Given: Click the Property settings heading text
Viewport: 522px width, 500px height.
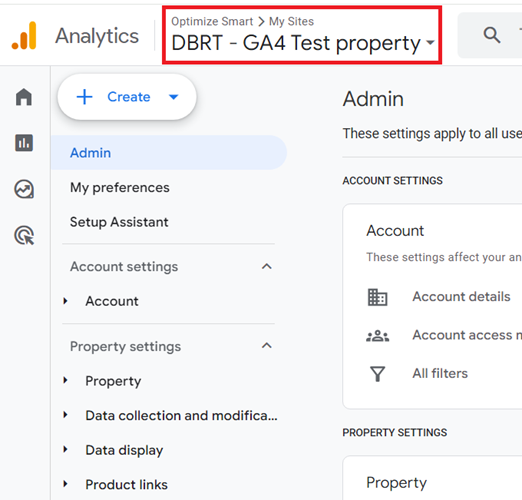Looking at the screenshot, I should click(x=125, y=347).
